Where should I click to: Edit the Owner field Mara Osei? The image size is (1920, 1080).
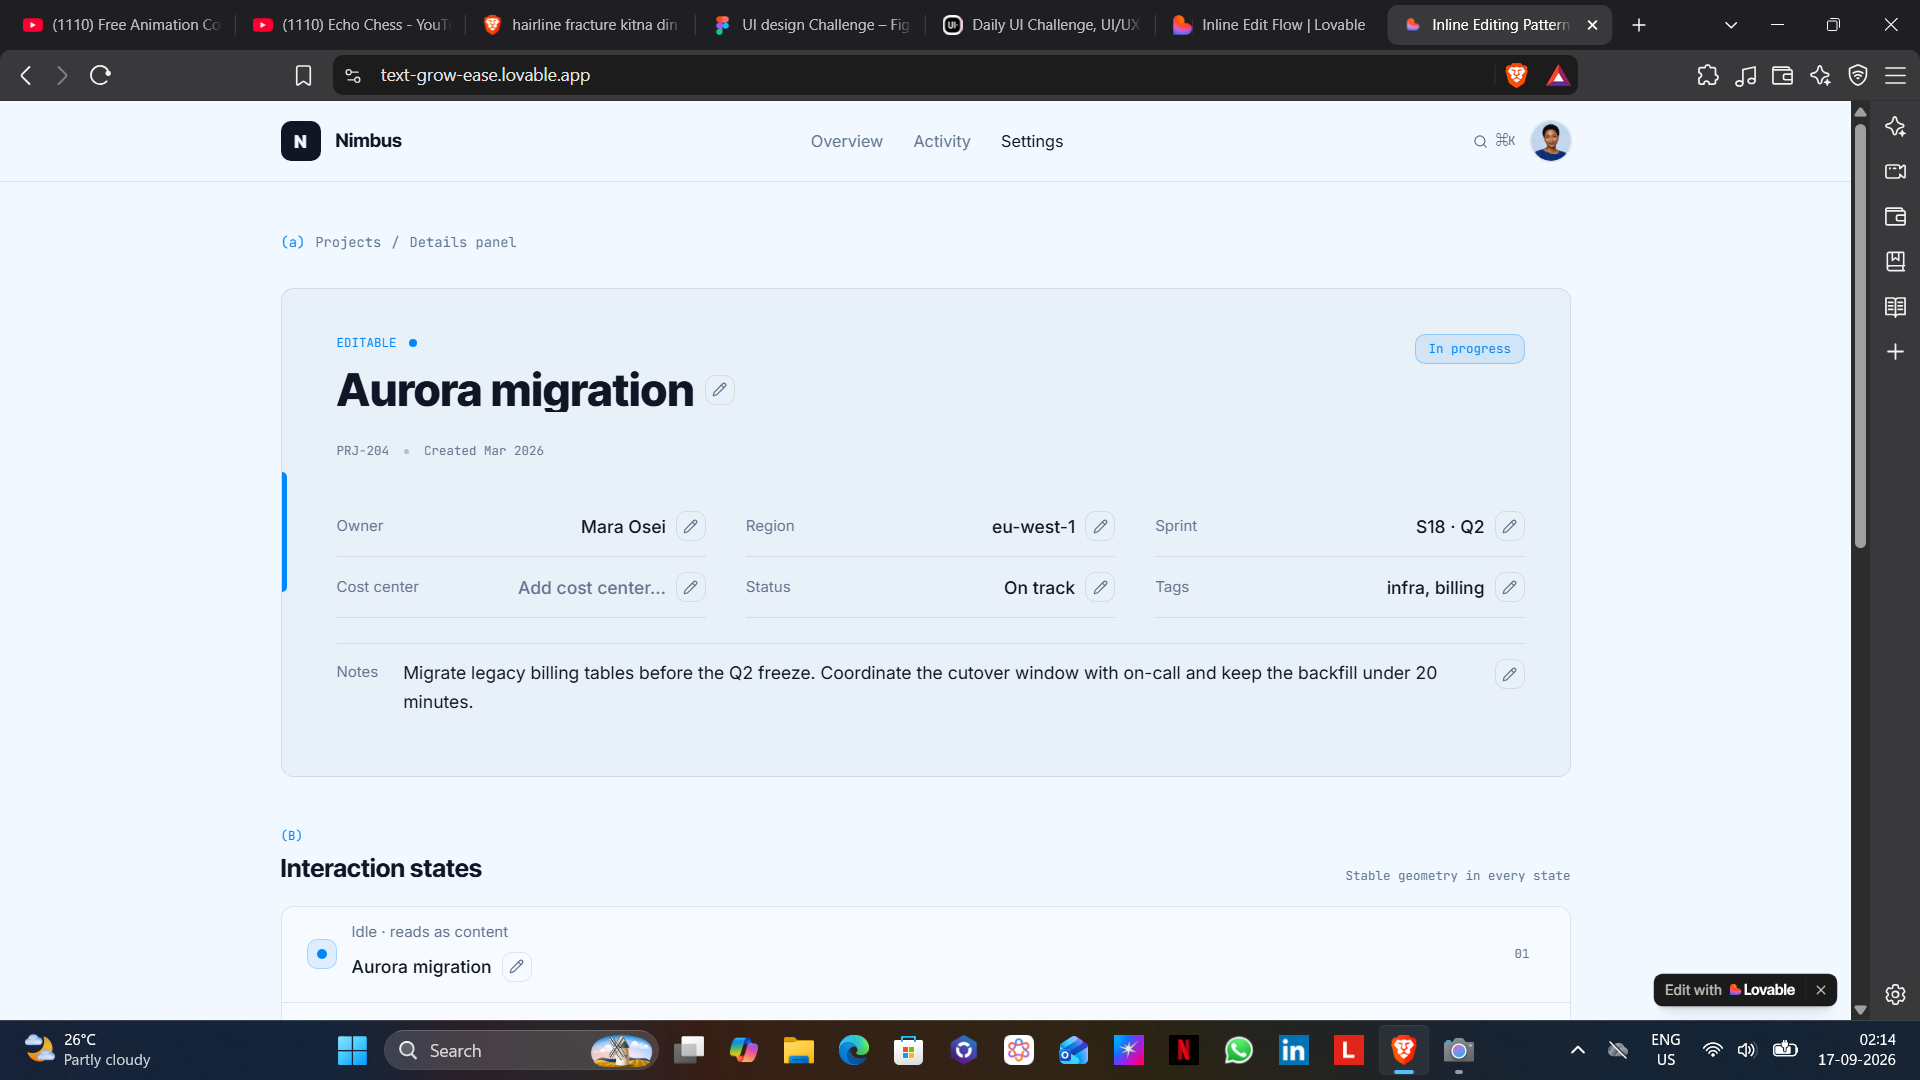coord(690,526)
